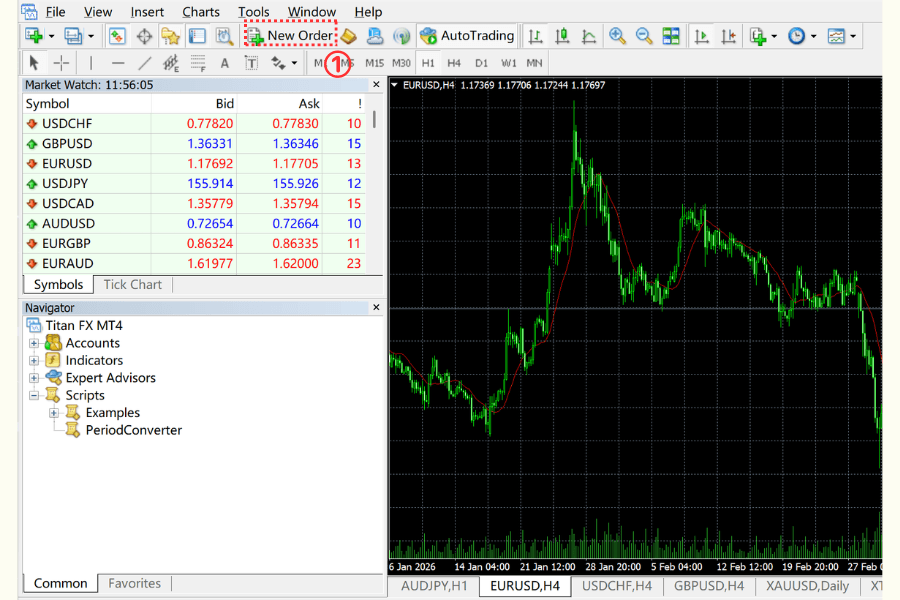Close the Navigator panel
Screen dimensions: 900x600
[376, 307]
